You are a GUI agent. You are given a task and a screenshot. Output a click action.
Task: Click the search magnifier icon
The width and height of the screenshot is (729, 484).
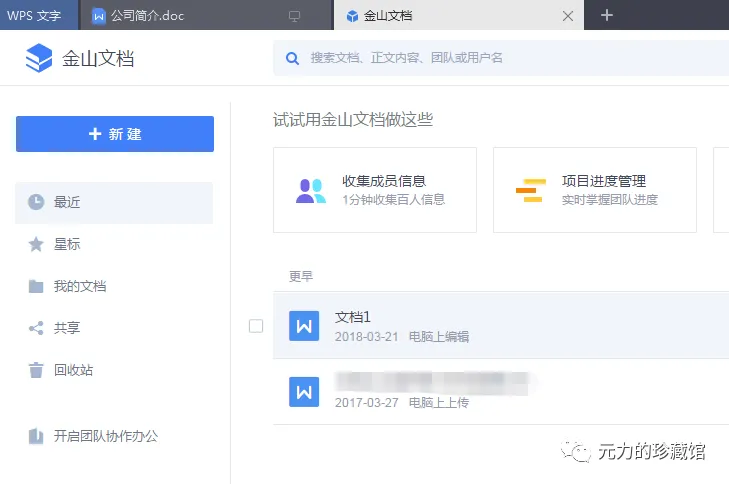pos(293,58)
